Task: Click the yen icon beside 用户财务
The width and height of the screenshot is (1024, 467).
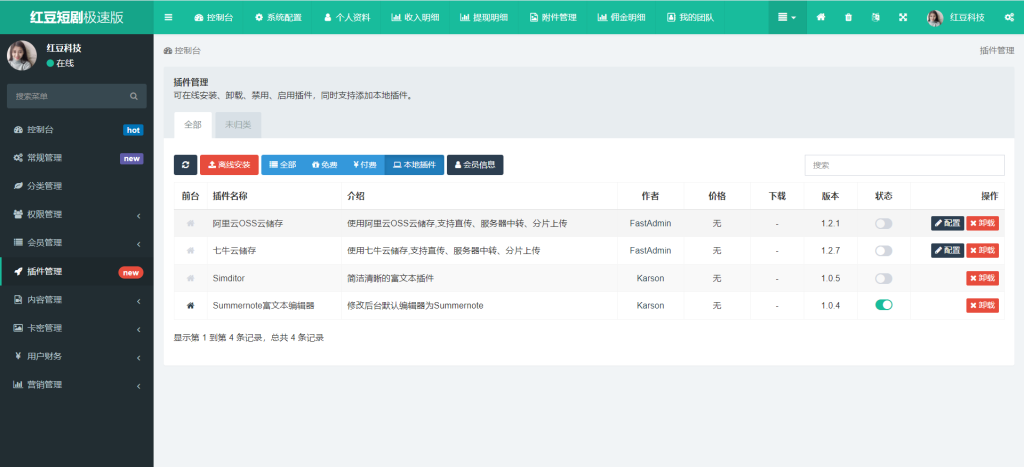Action: pyautogui.click(x=18, y=357)
